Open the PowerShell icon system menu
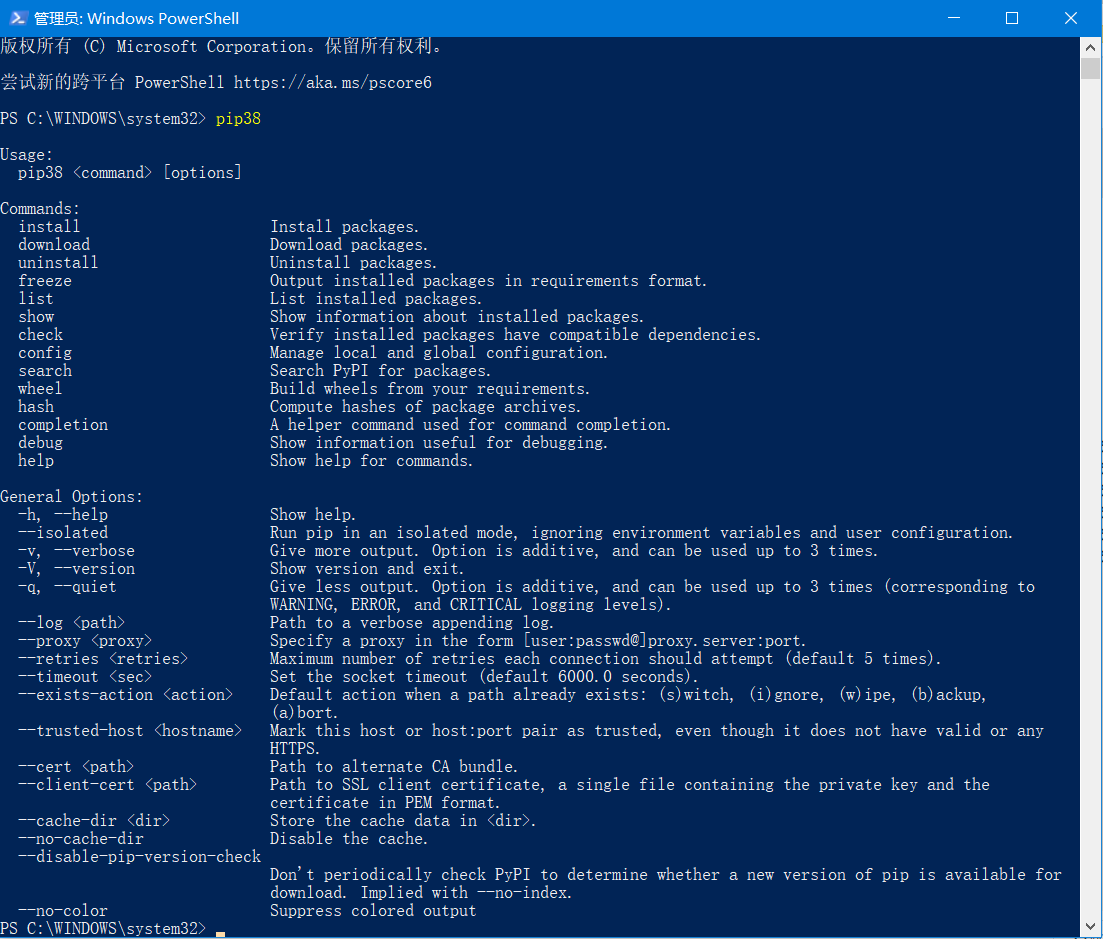1103x939 pixels. coord(18,18)
